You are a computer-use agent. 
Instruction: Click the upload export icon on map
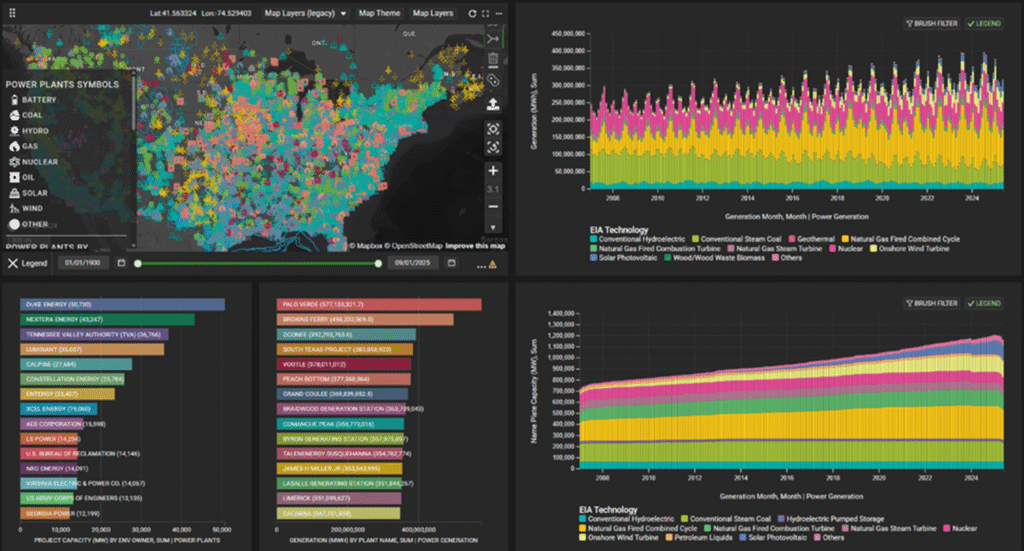coord(493,104)
